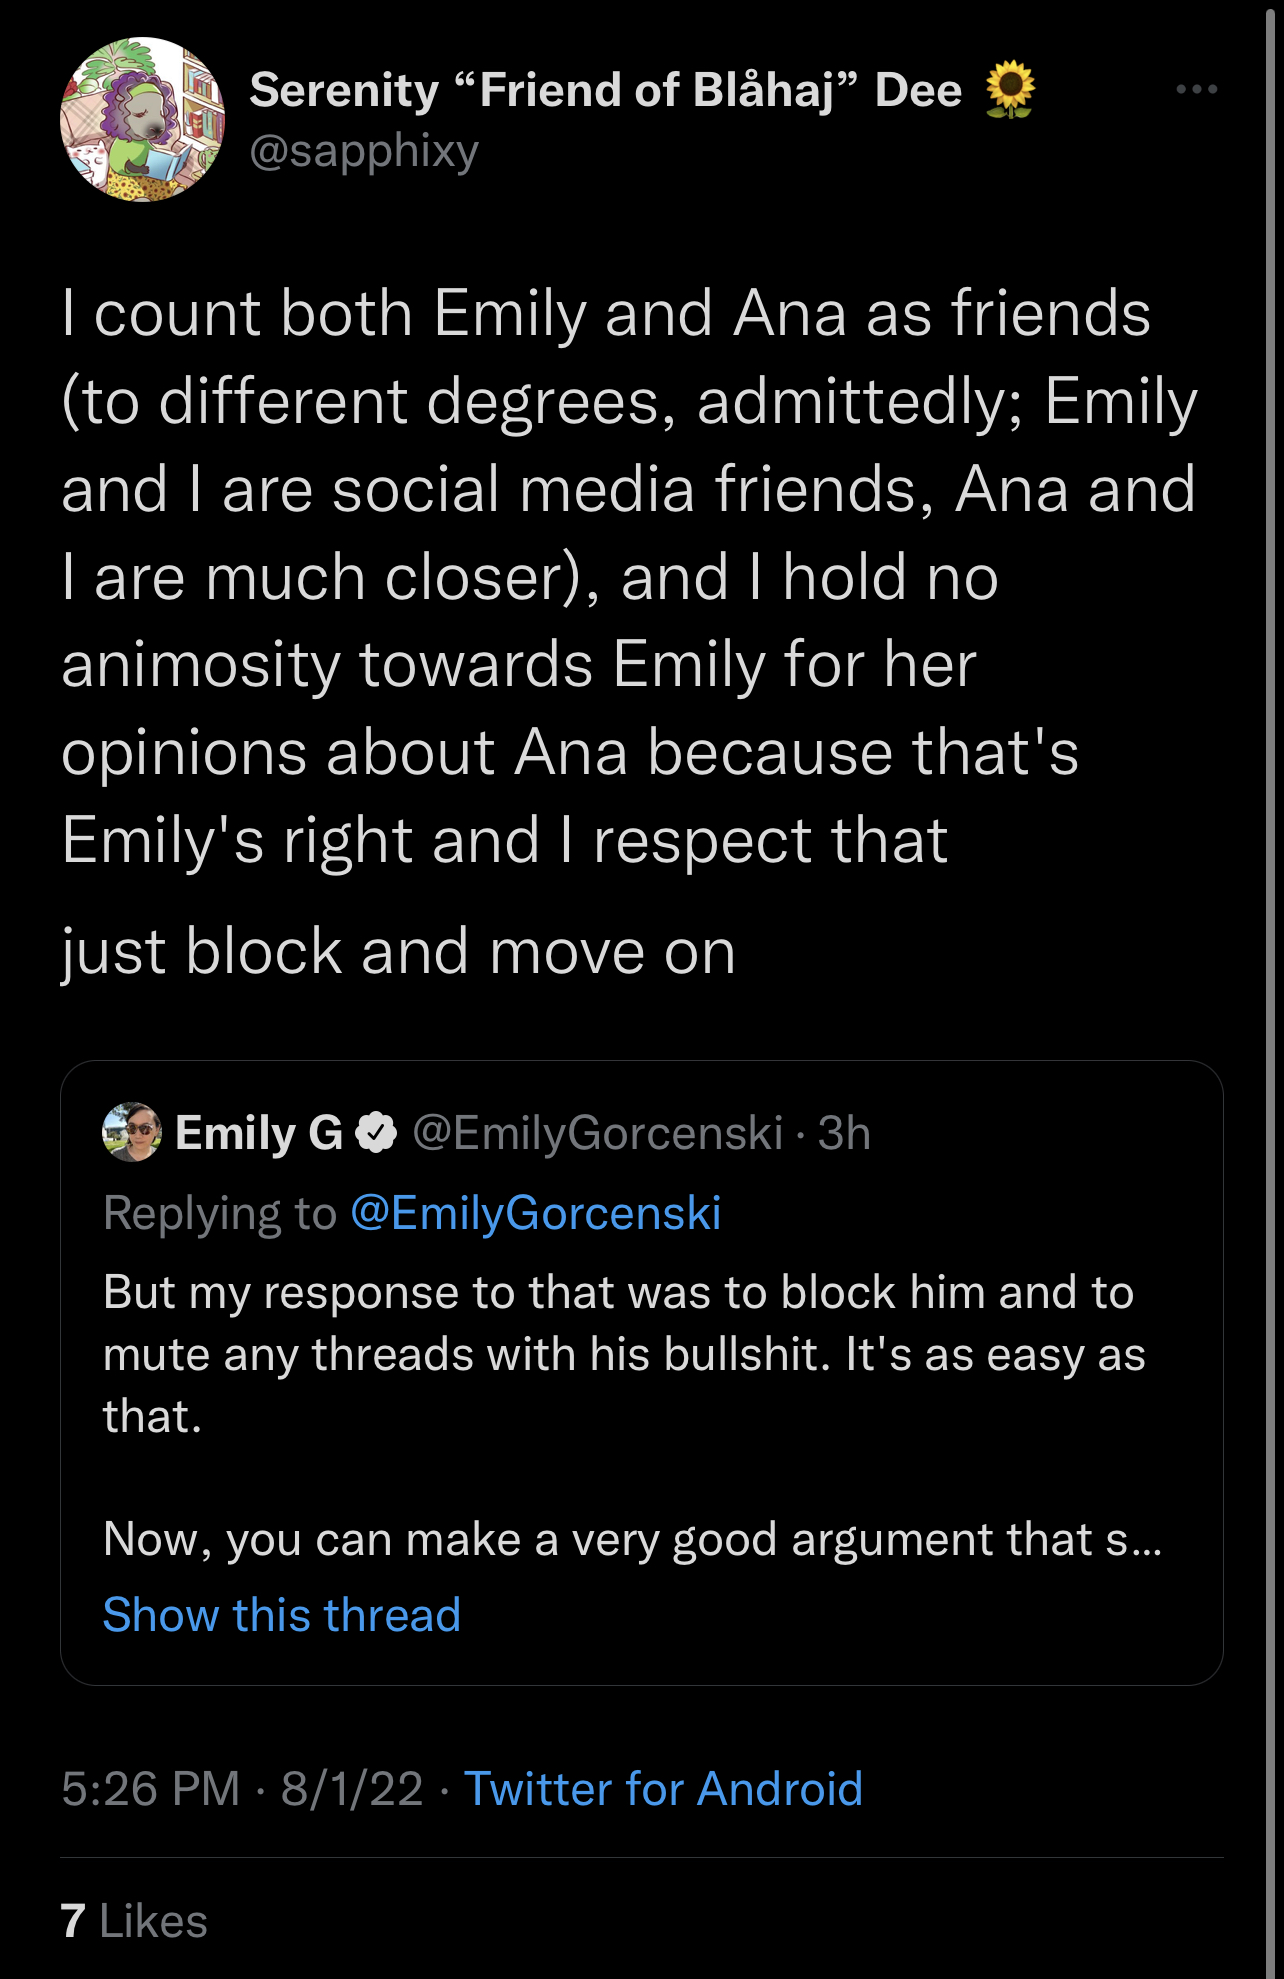Click the gray @EmilyGorcenski handle beside Emily G
Screen dimensions: 1284x1979
coord(597,1133)
